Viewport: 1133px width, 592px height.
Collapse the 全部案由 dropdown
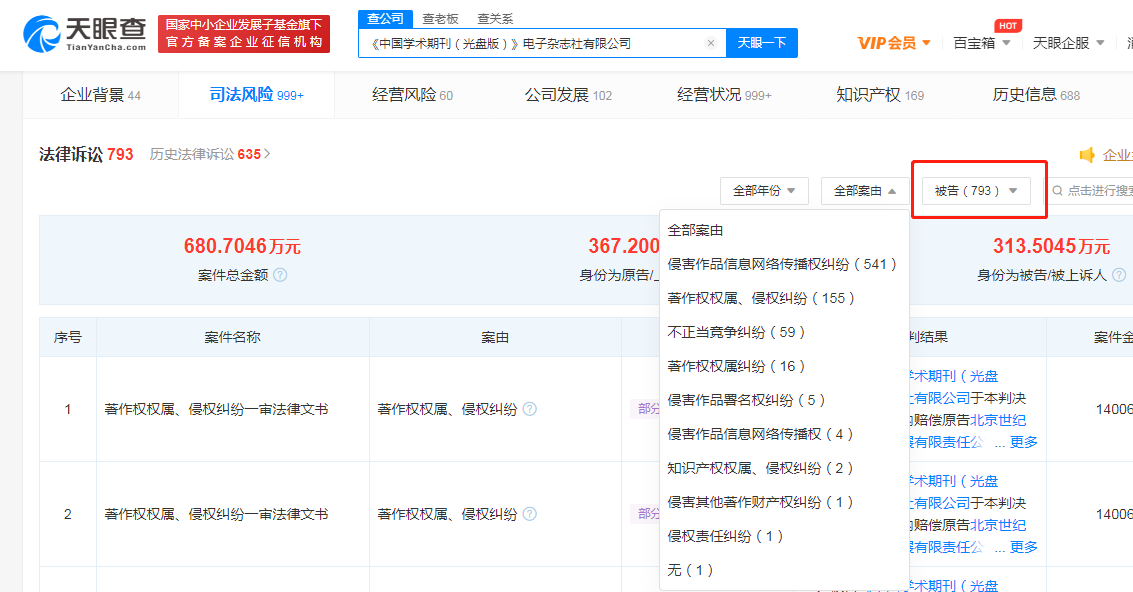865,191
